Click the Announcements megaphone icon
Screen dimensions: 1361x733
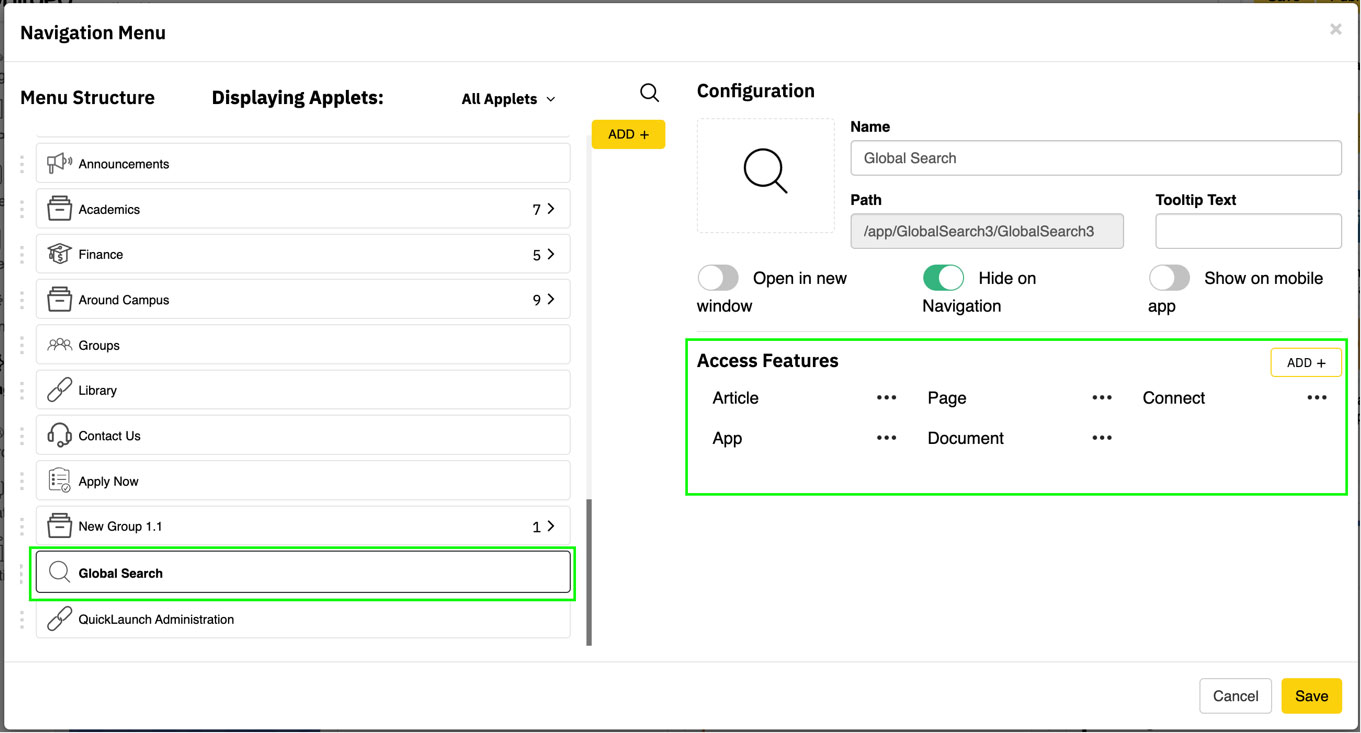coord(59,162)
